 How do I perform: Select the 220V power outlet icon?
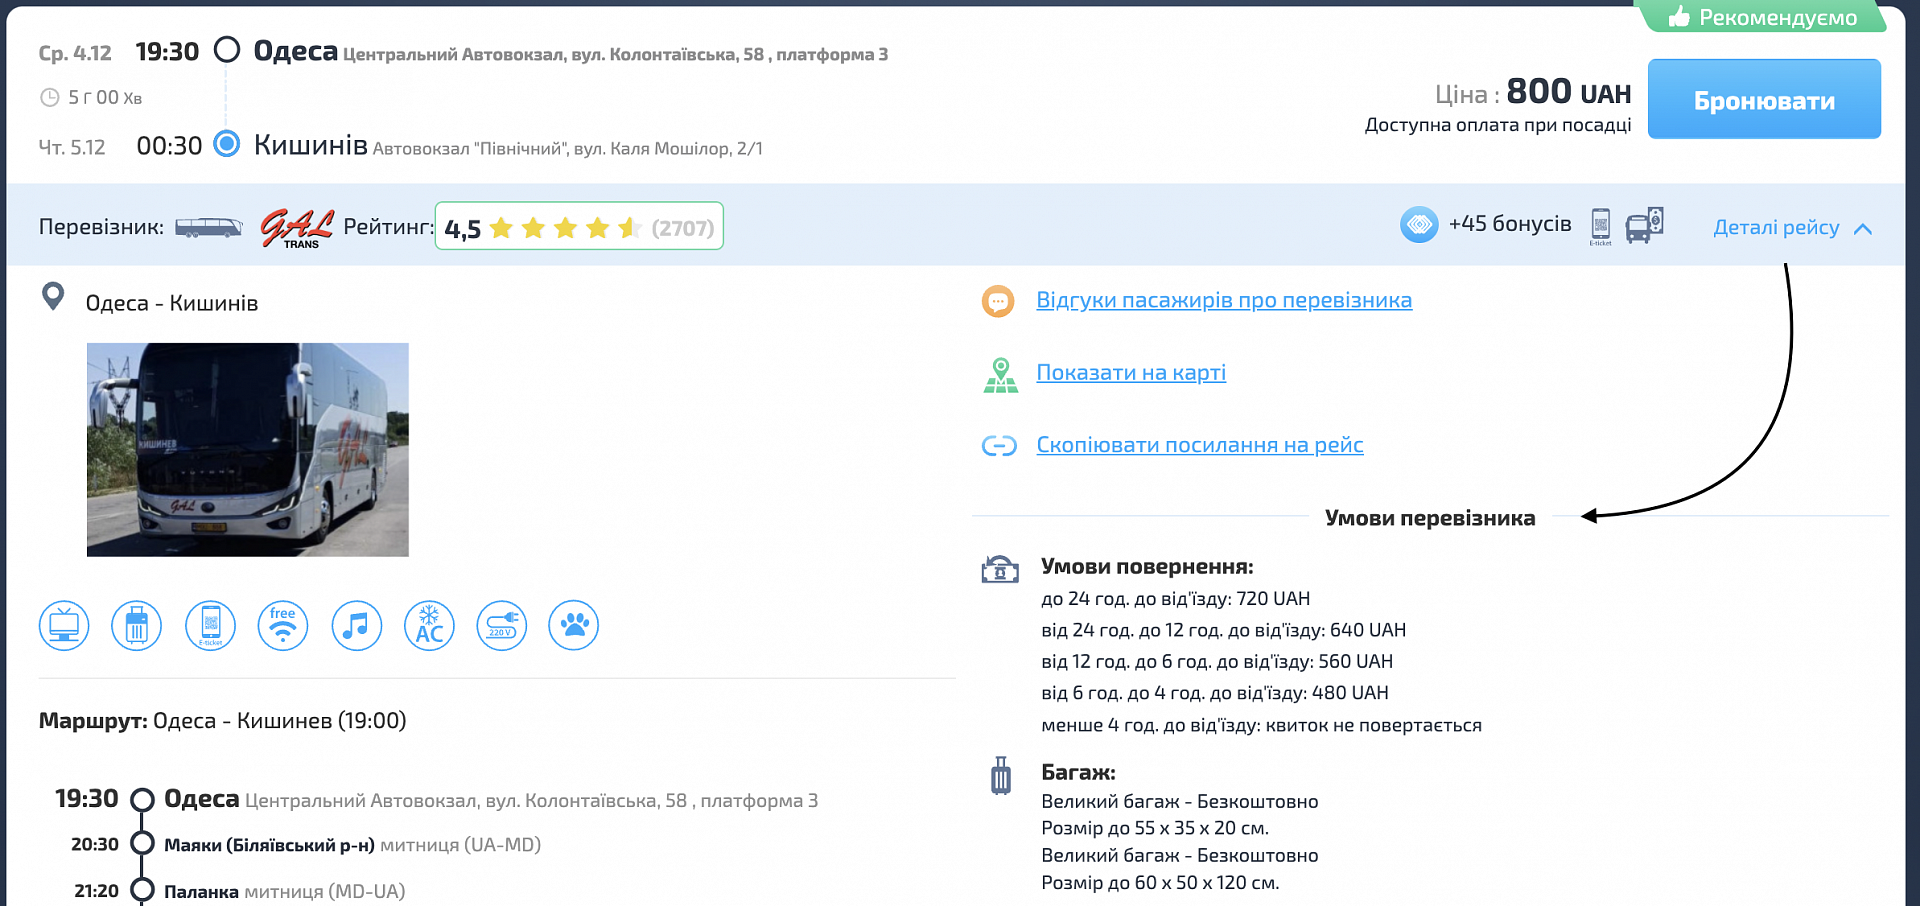502,625
